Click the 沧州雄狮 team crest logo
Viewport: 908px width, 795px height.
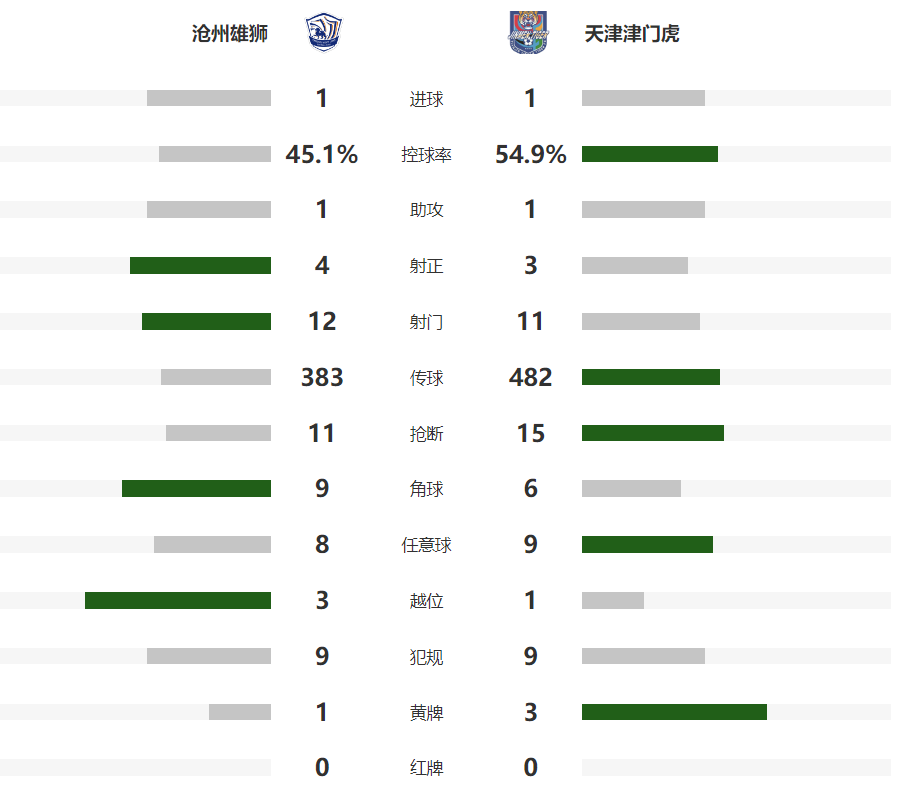coord(321,32)
